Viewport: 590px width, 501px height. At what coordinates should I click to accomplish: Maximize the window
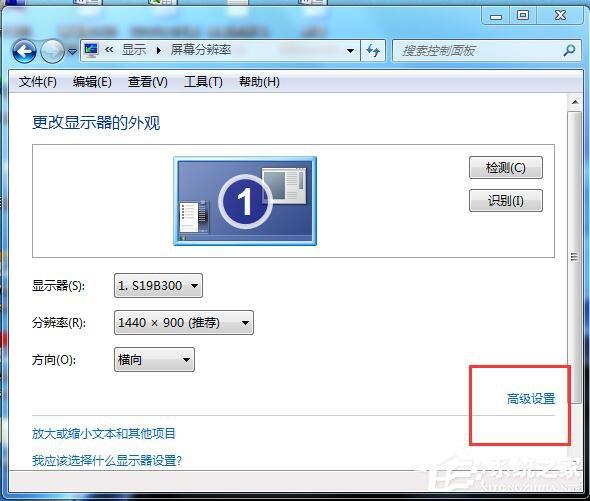pyautogui.click(x=523, y=15)
